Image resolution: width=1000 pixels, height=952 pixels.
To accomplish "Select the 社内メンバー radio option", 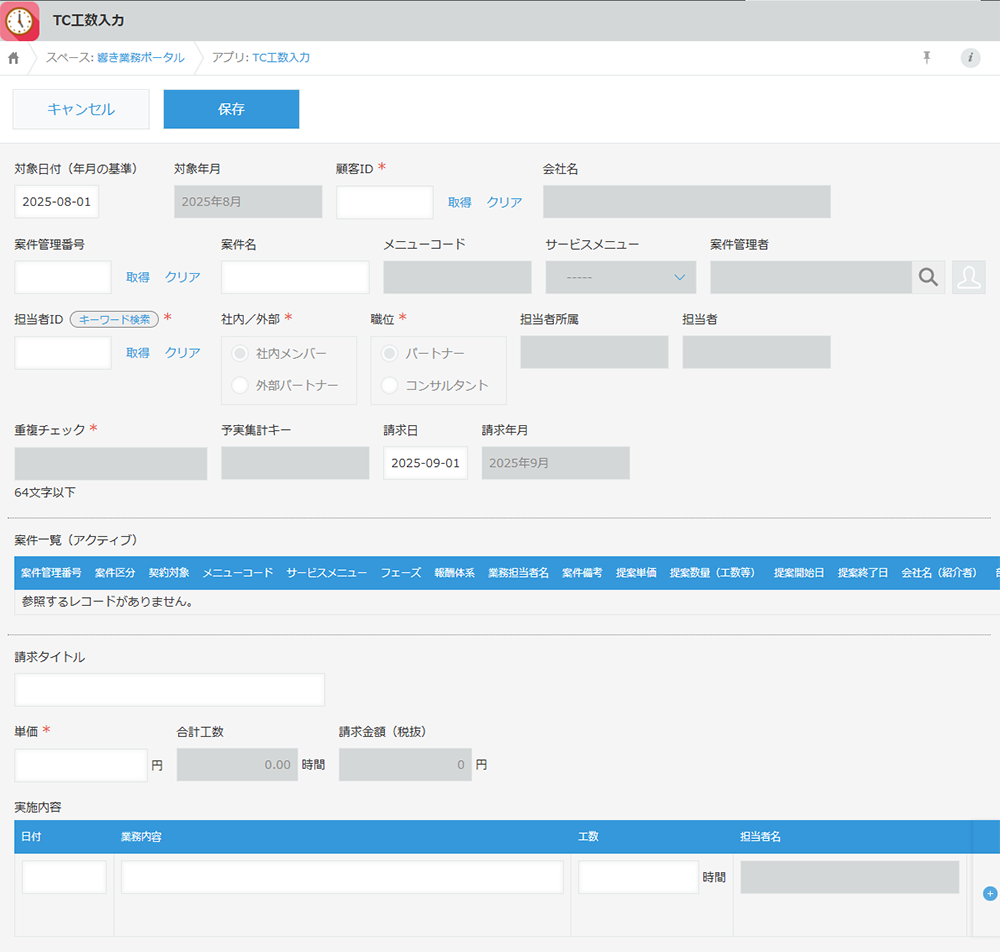I will point(240,354).
